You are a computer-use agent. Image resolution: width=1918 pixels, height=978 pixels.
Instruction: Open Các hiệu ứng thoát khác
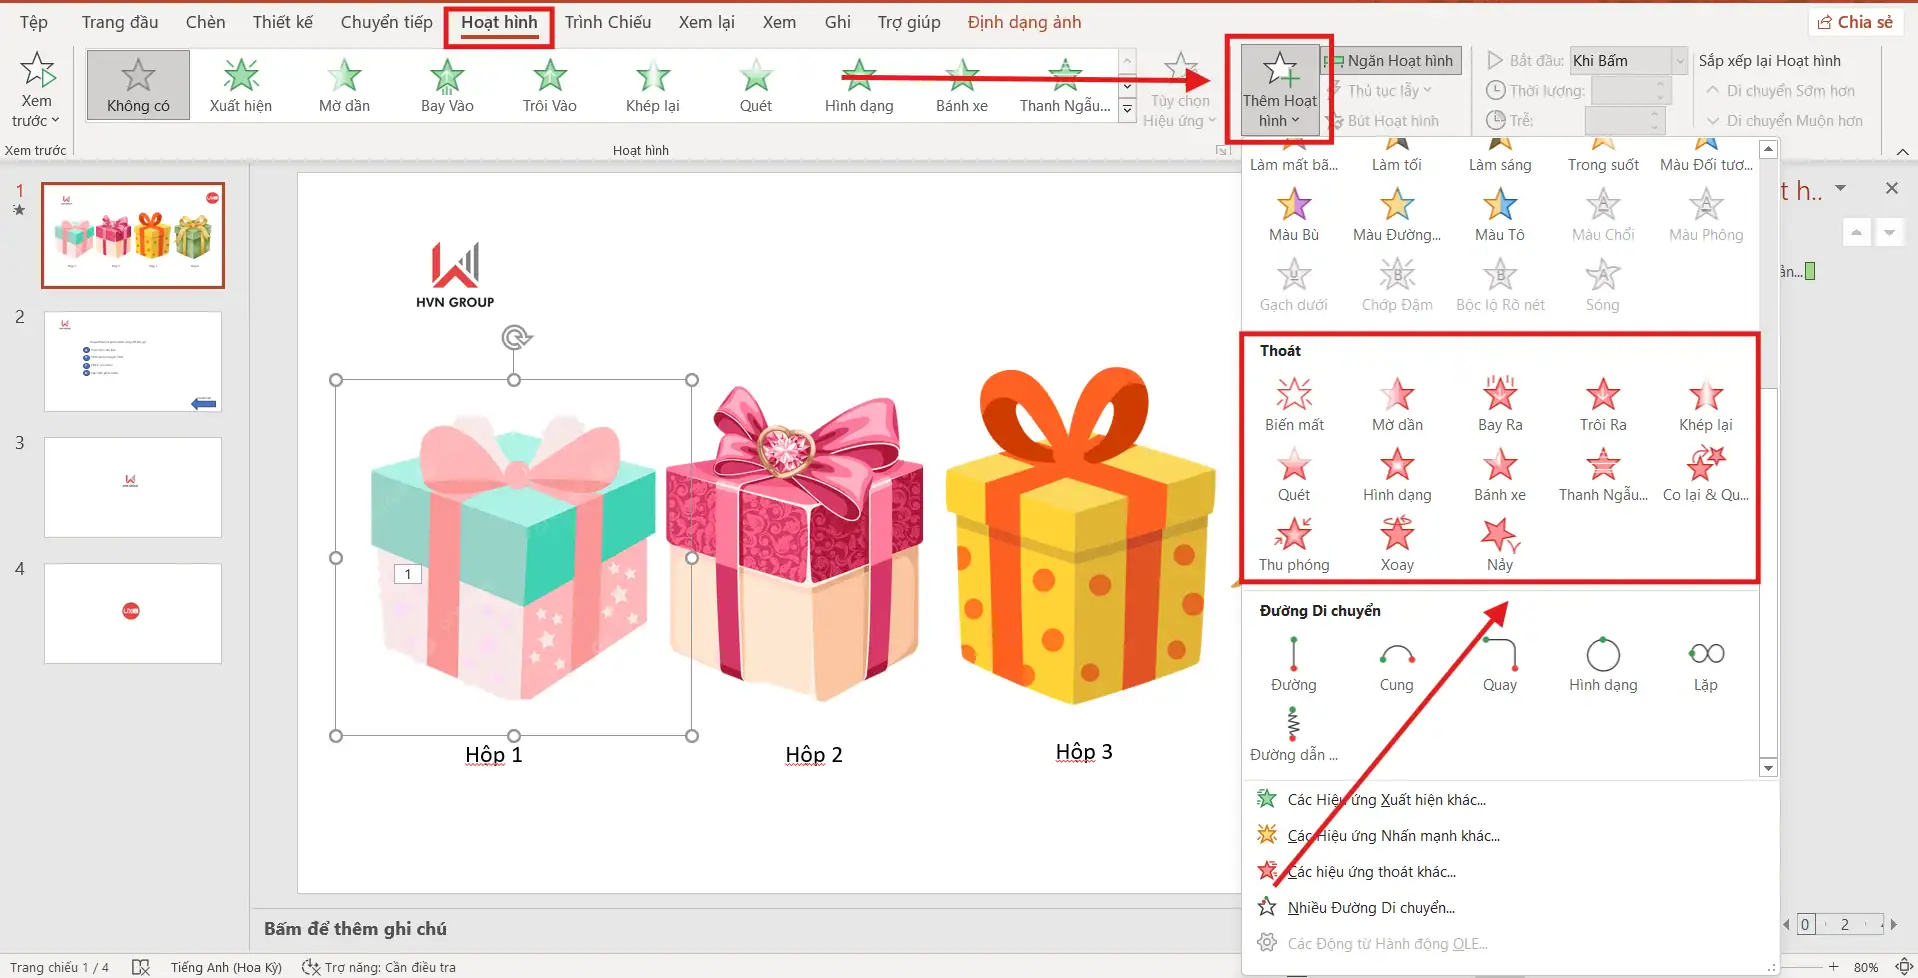point(1370,872)
